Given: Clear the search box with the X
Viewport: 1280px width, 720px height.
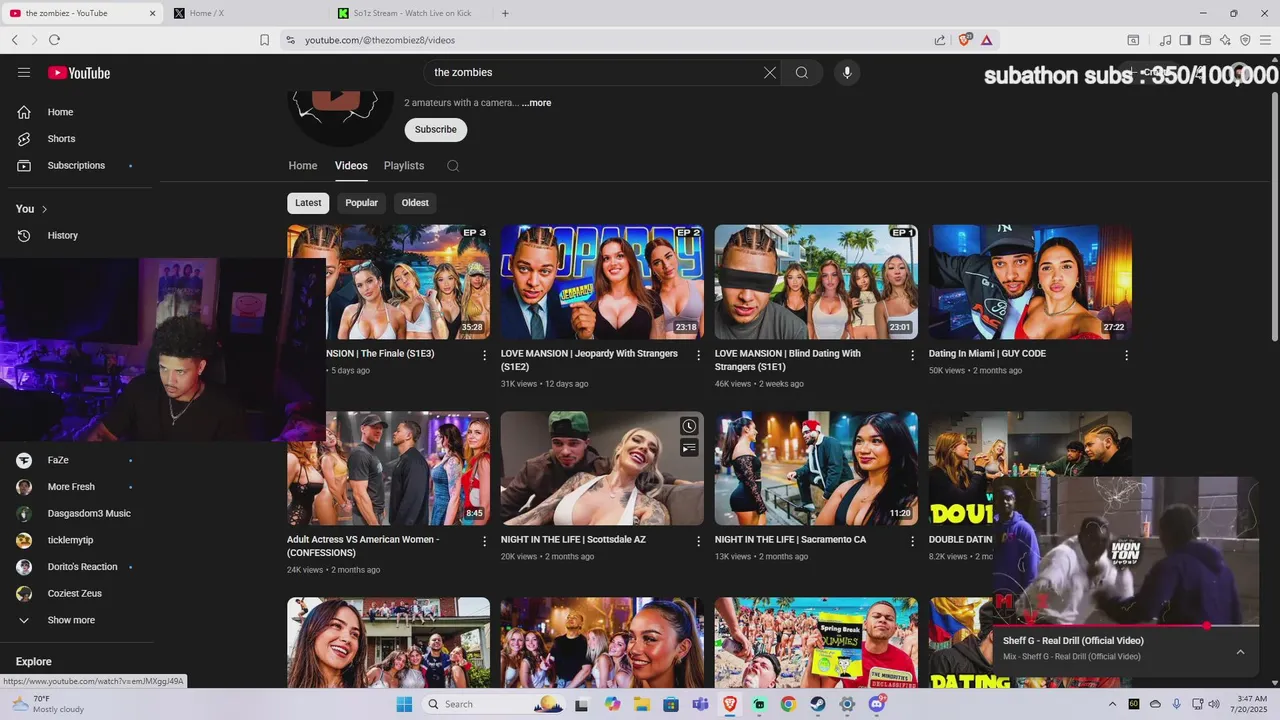Looking at the screenshot, I should [x=770, y=72].
